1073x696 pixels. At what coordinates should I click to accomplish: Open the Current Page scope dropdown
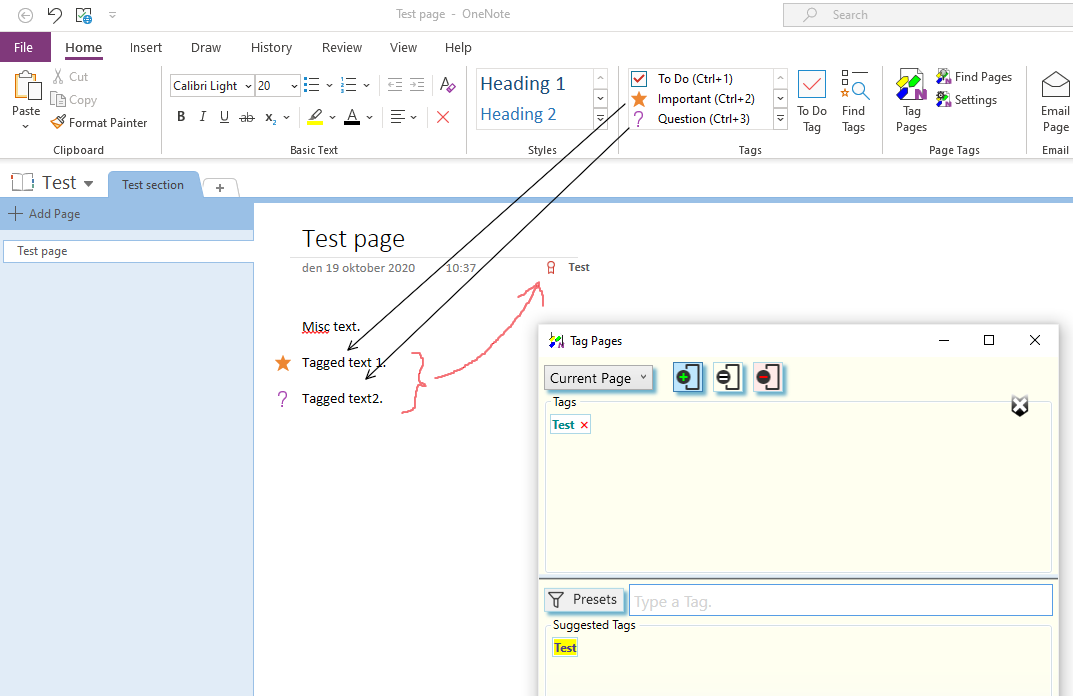pyautogui.click(x=599, y=378)
